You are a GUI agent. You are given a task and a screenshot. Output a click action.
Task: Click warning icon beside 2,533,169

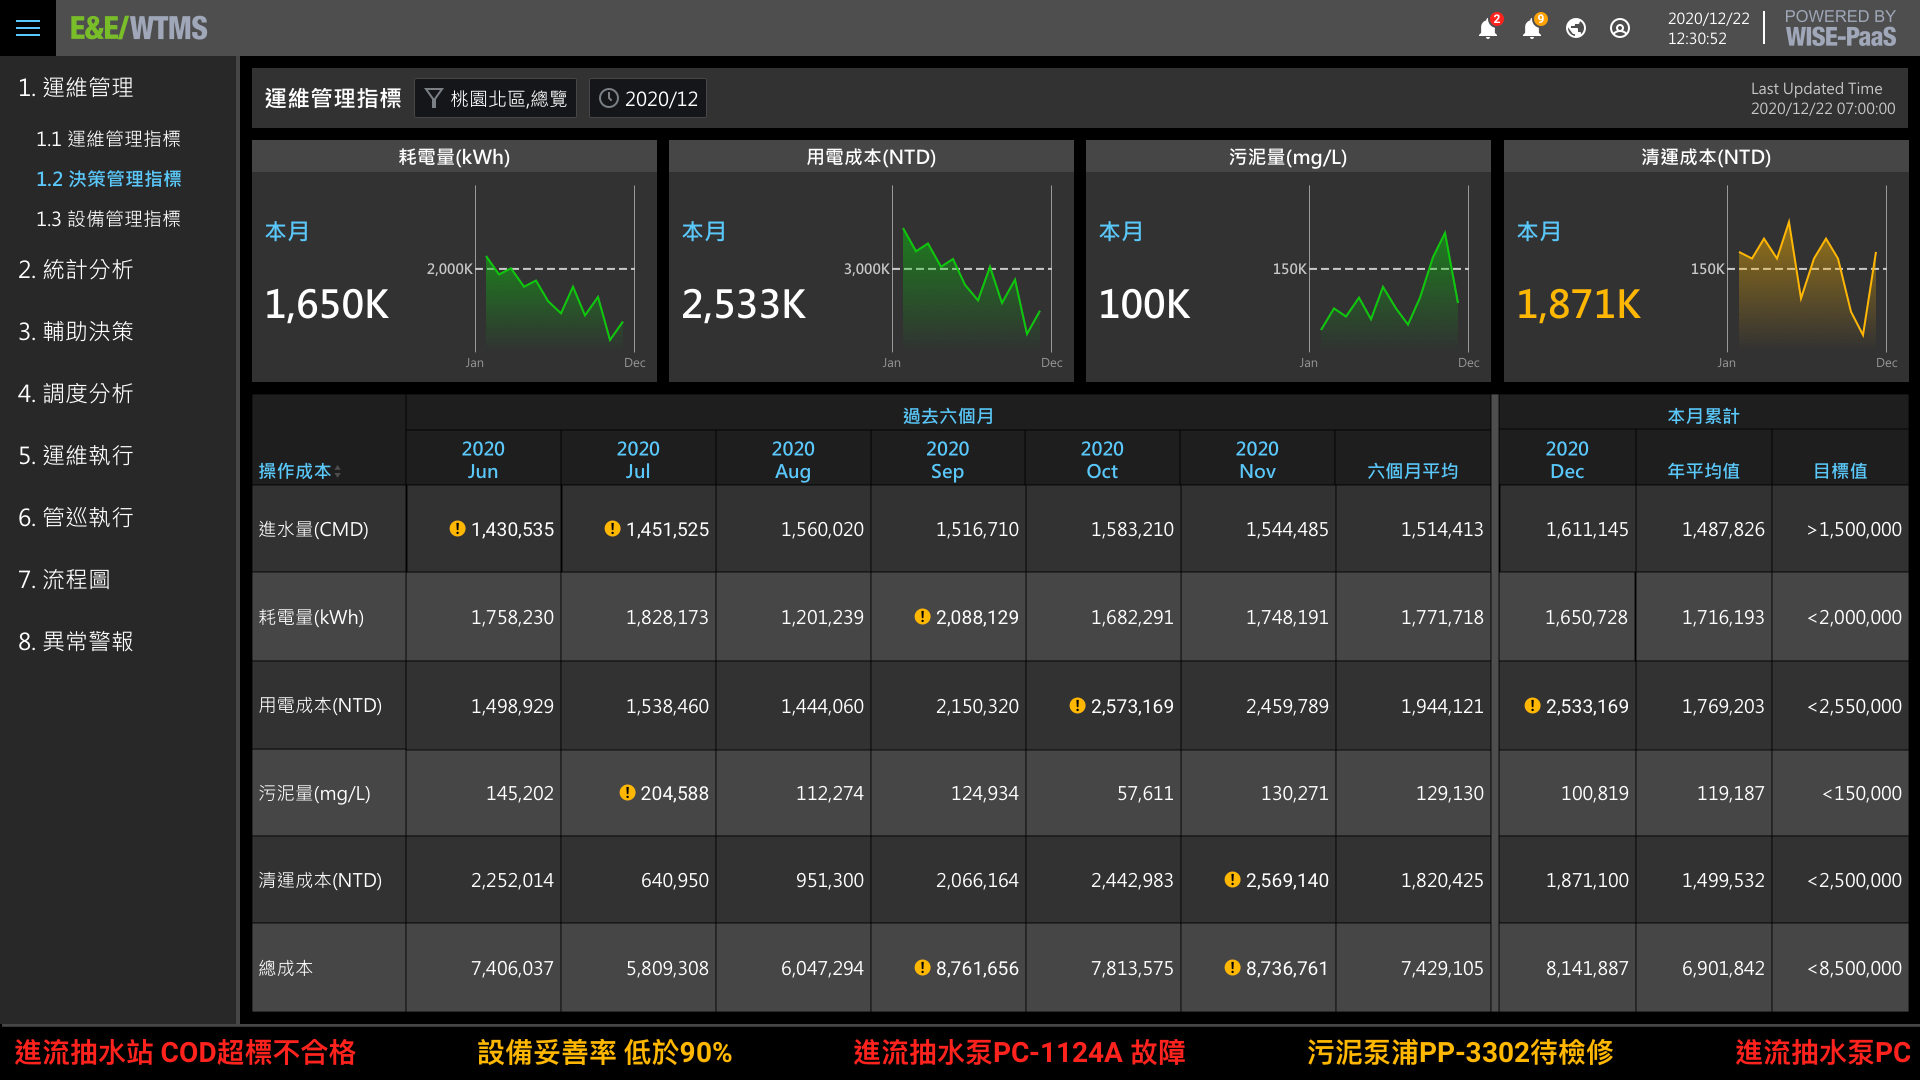tap(1532, 705)
